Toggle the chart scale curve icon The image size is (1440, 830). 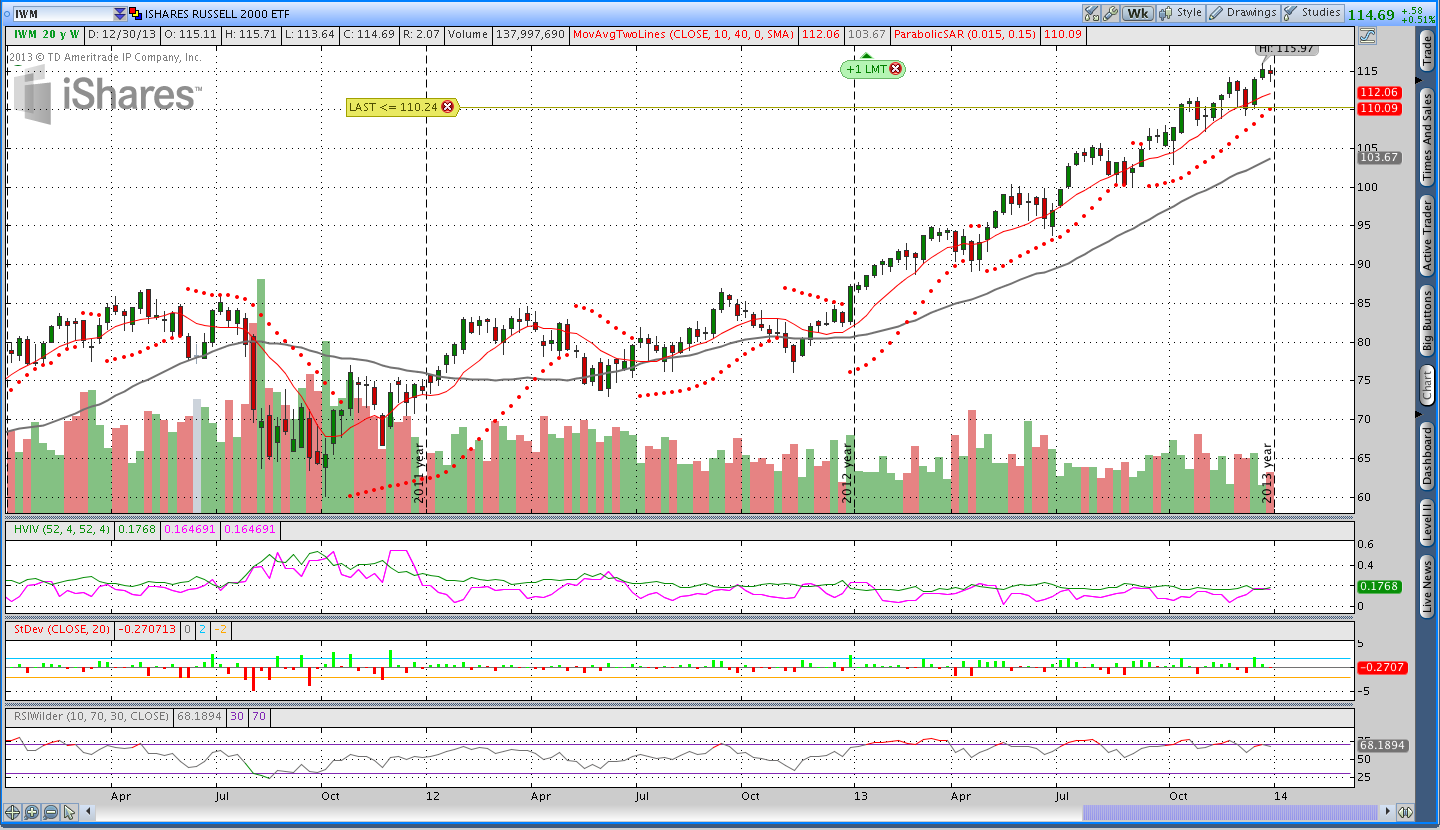click(x=1367, y=35)
